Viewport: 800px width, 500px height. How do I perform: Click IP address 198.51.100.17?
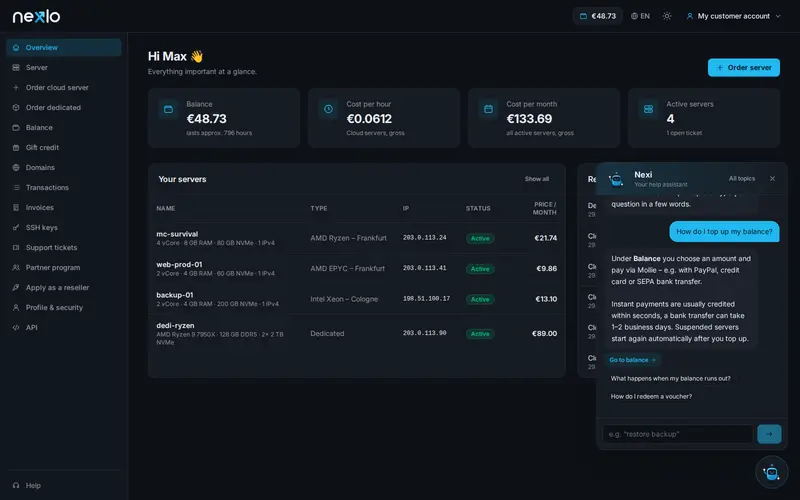pyautogui.click(x=426, y=299)
